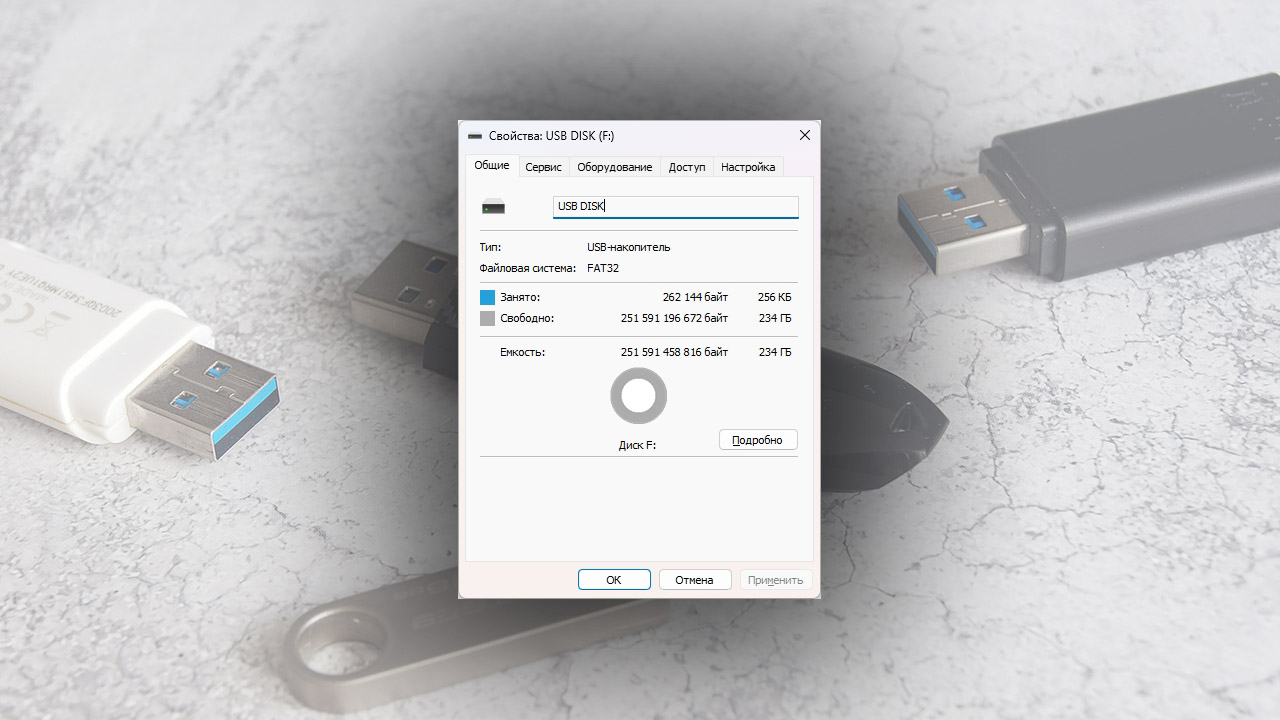Click the FAT32 file system value
This screenshot has width=1280, height=720.
coord(603,268)
